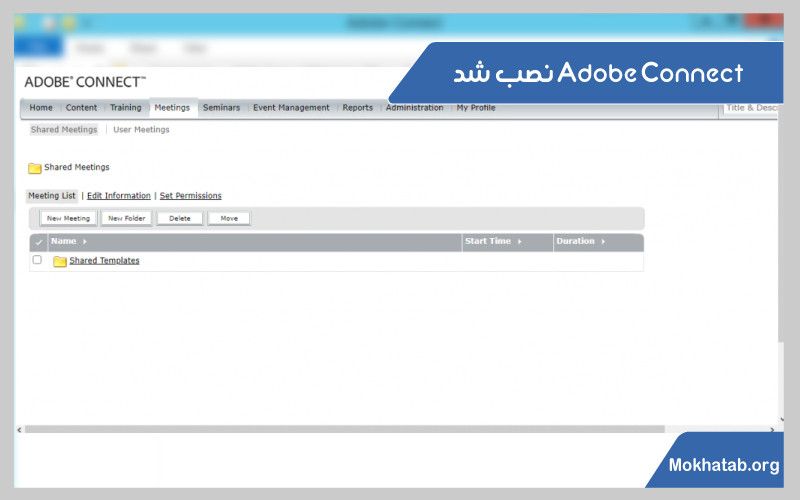800x500 pixels.
Task: Switch to User Meetings sub-tab
Action: click(141, 130)
